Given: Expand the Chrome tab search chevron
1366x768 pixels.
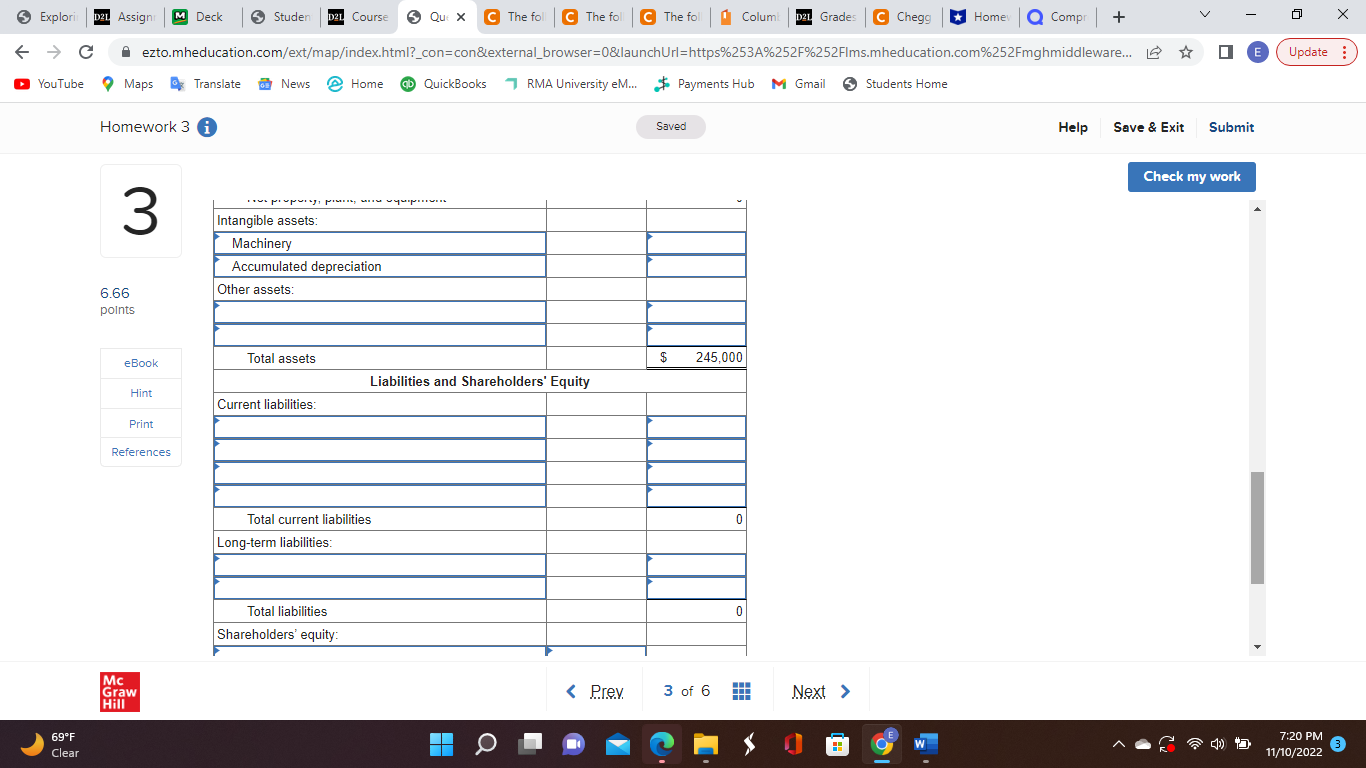Looking at the screenshot, I should point(1203,17).
